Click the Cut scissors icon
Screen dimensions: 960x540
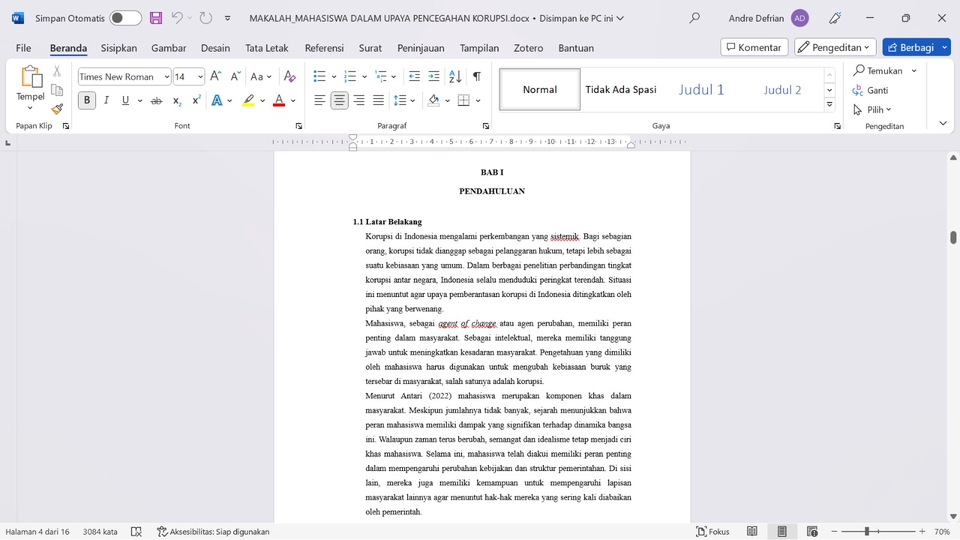57,72
